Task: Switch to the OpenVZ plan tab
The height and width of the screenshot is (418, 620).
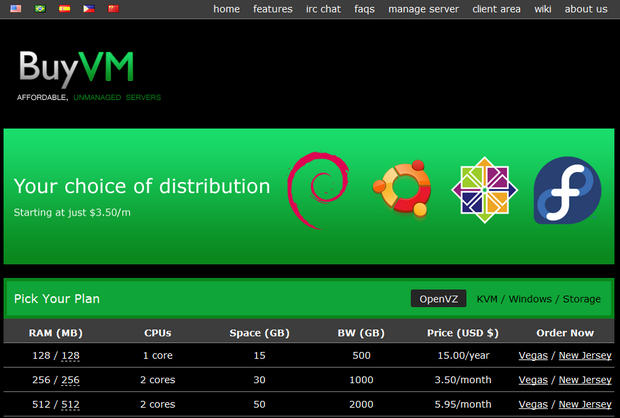Action: tap(439, 299)
